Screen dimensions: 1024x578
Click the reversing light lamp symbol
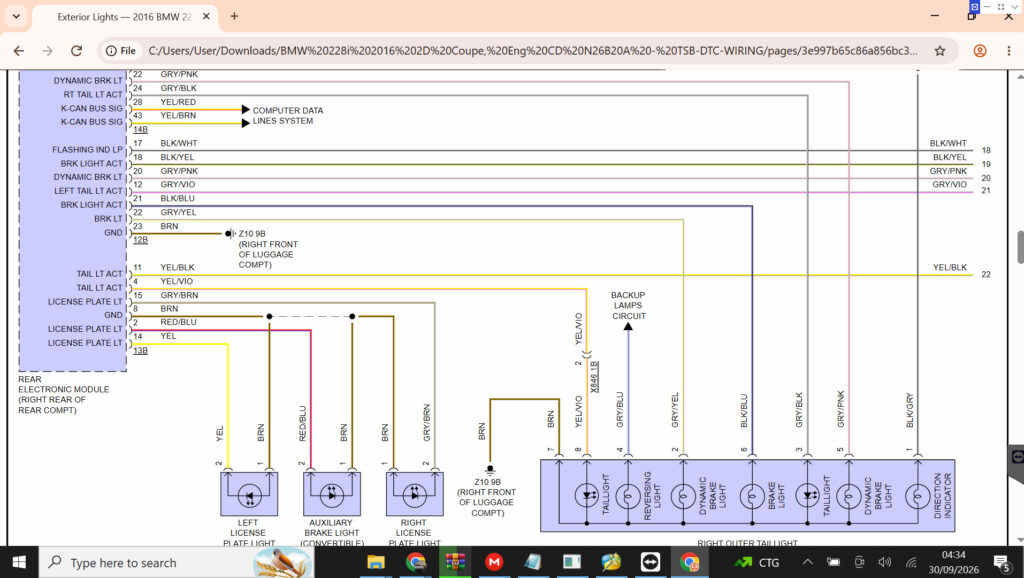pos(628,496)
